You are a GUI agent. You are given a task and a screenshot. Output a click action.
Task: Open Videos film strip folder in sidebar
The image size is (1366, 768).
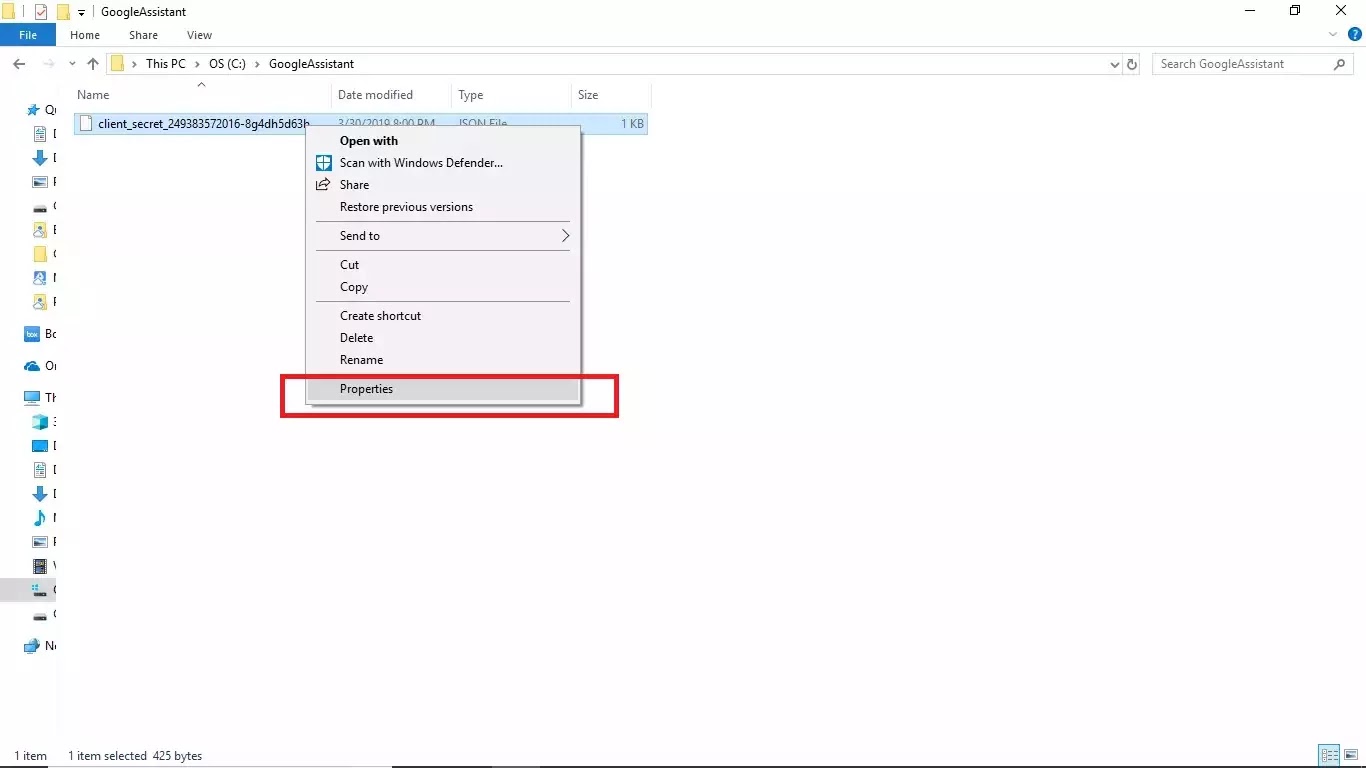pos(40,566)
